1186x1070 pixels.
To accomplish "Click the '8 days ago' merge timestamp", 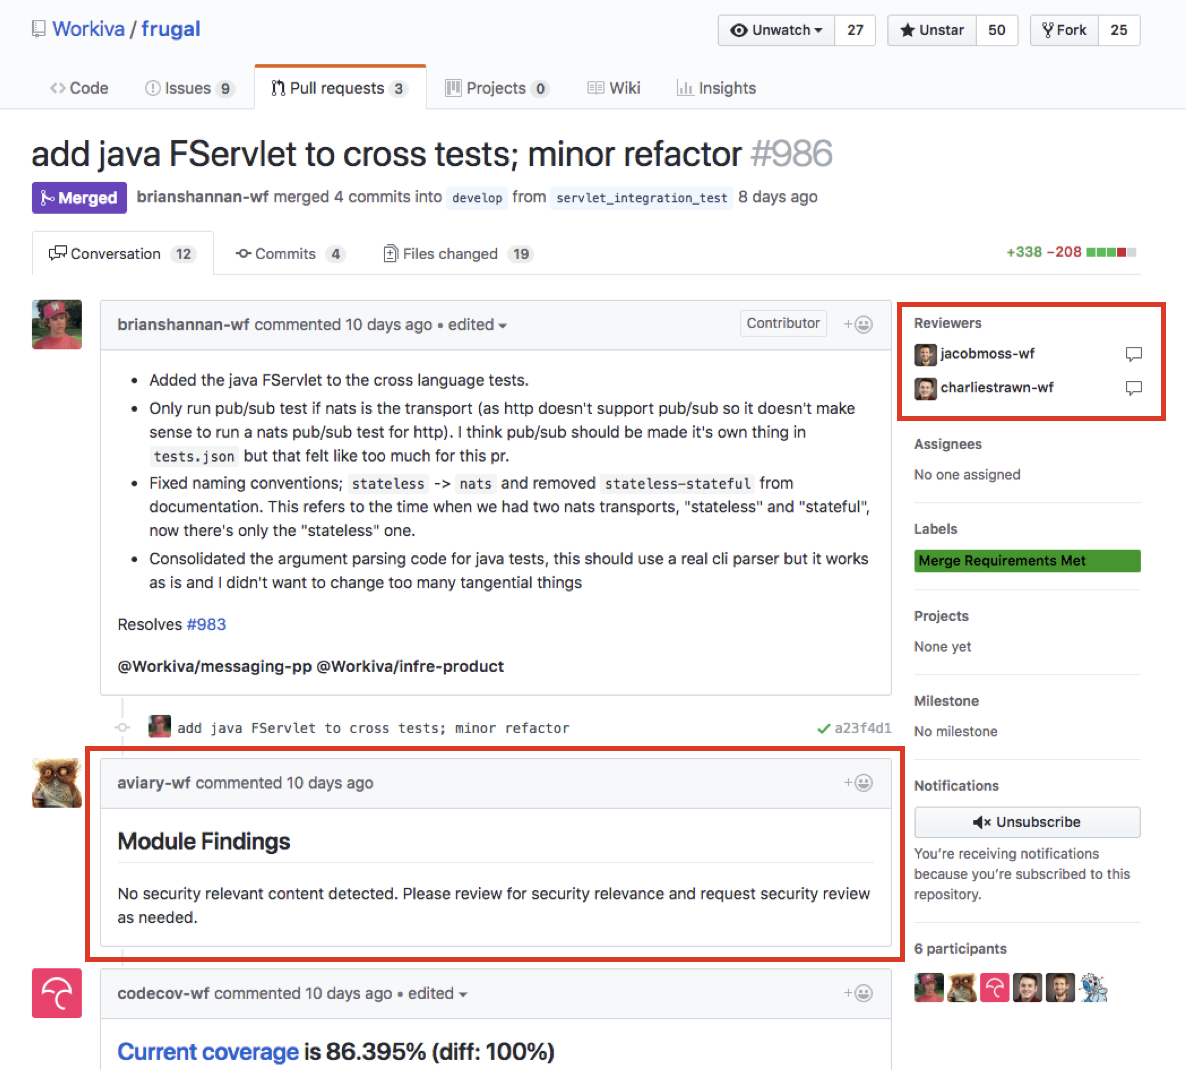I will click(778, 197).
